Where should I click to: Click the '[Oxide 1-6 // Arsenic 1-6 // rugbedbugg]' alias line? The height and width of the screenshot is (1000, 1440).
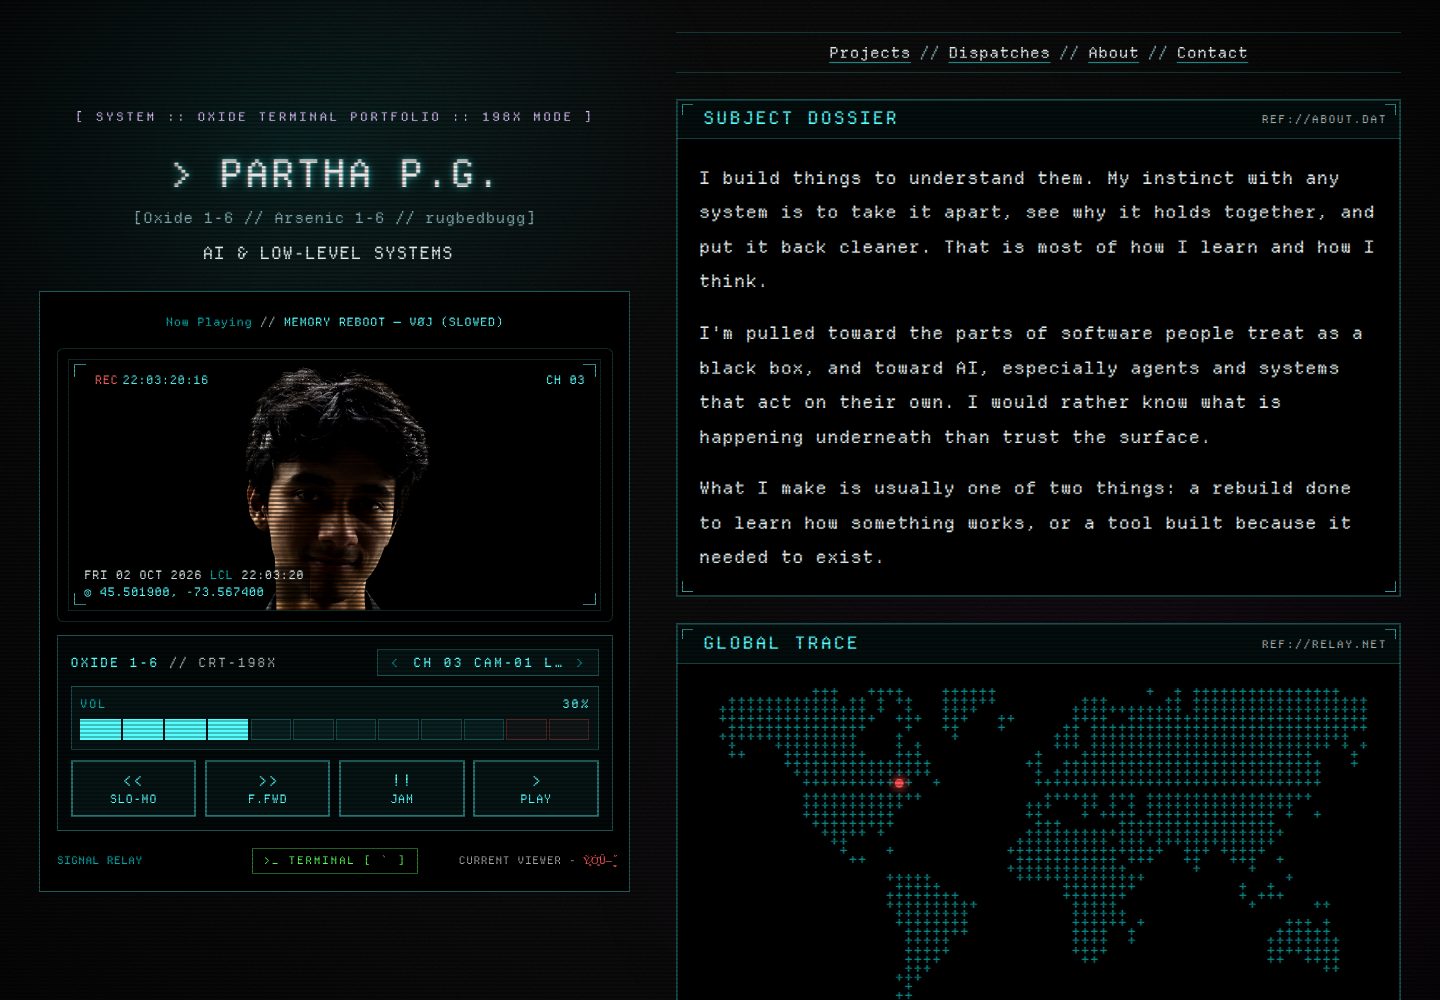335,218
